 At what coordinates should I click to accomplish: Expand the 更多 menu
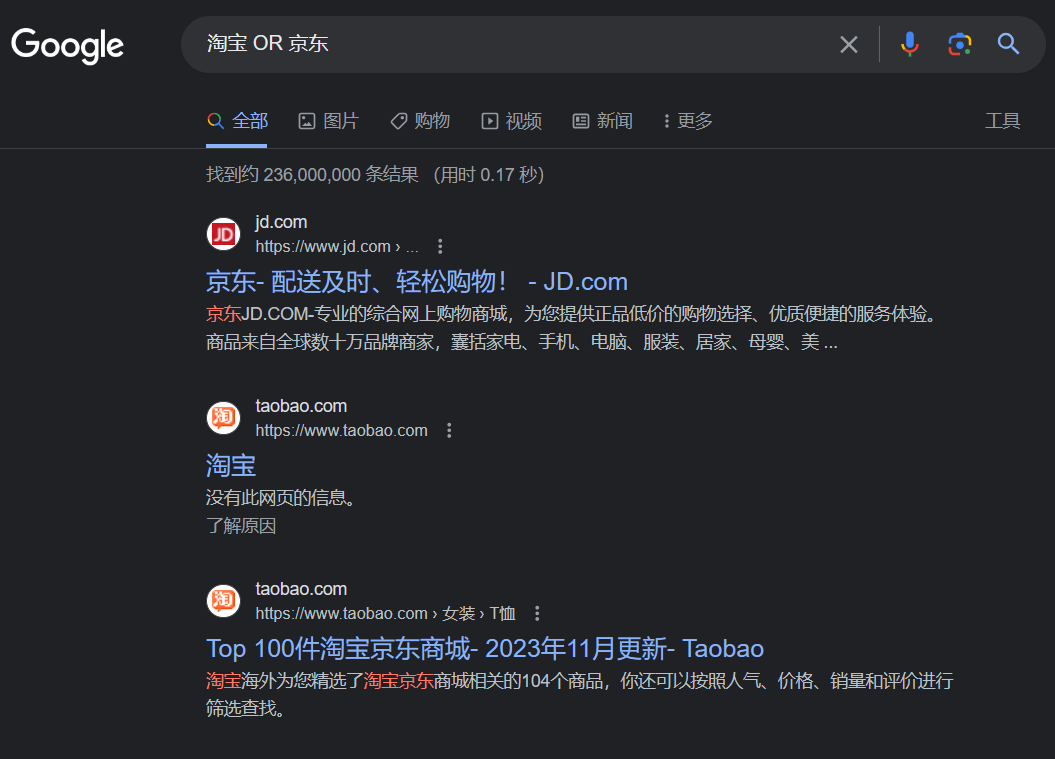click(688, 121)
